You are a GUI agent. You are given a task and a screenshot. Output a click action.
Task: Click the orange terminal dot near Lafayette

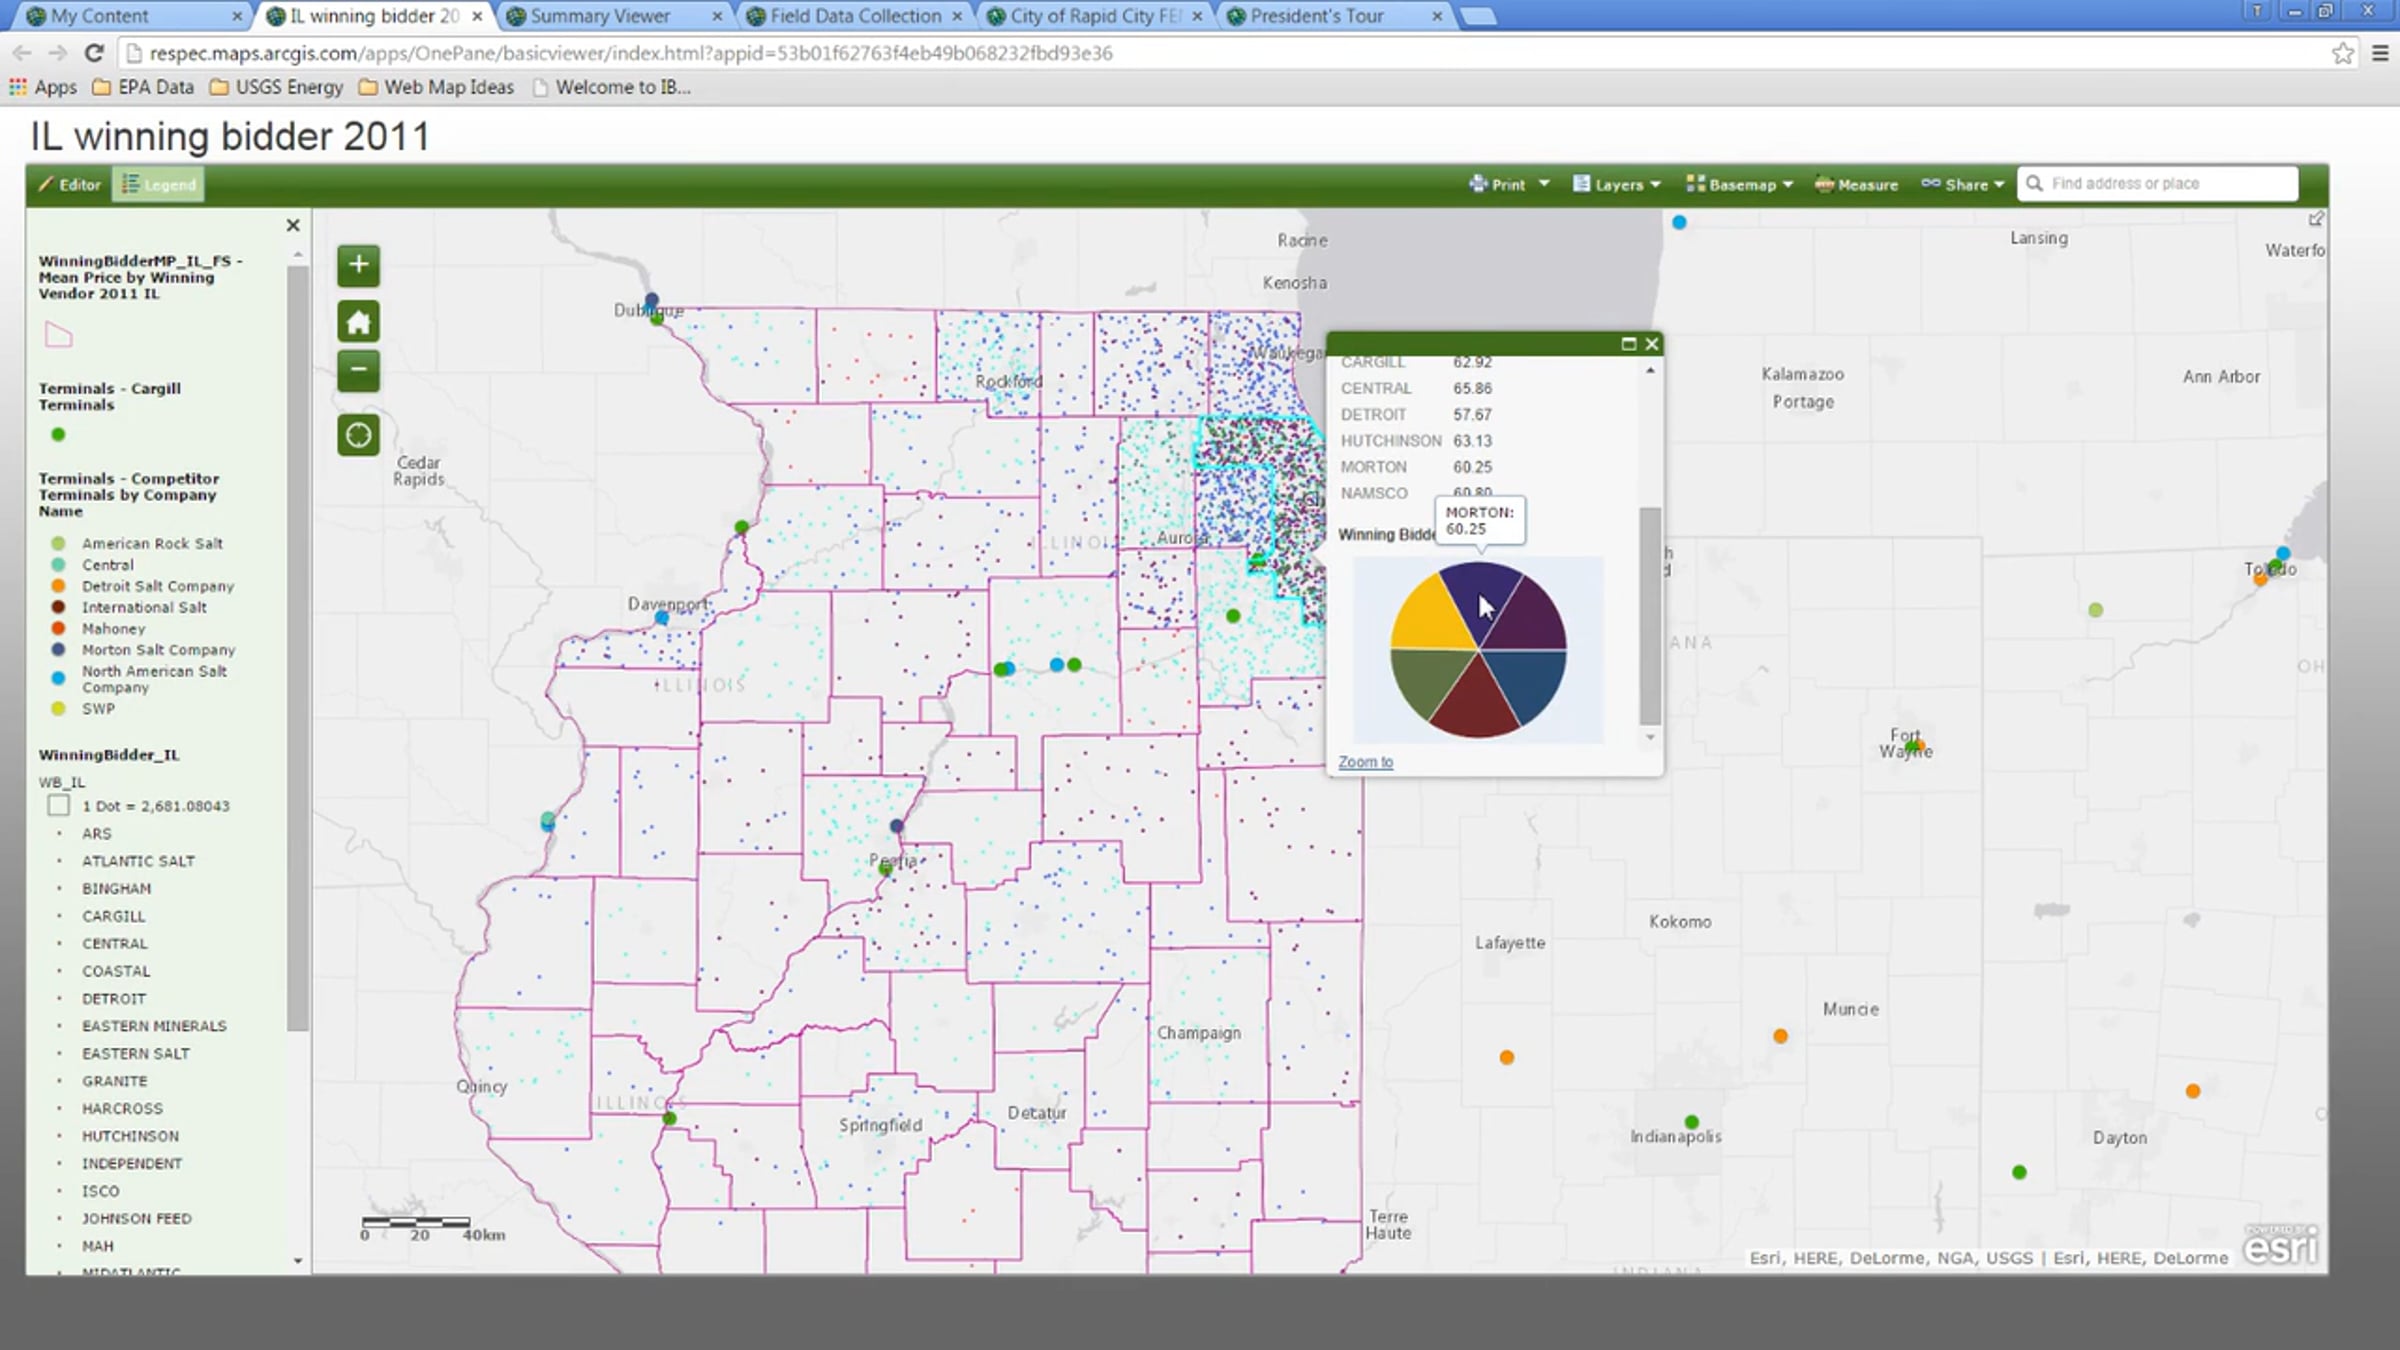point(1507,1057)
